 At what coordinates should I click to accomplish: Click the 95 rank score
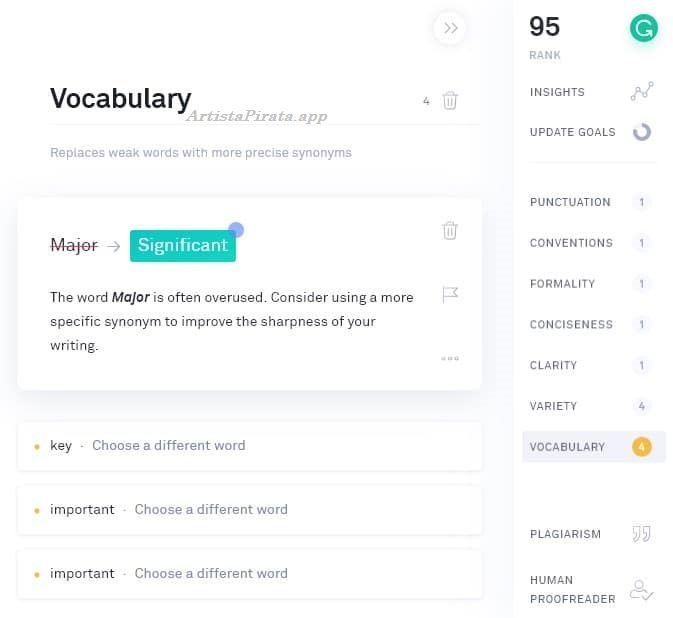click(x=545, y=28)
